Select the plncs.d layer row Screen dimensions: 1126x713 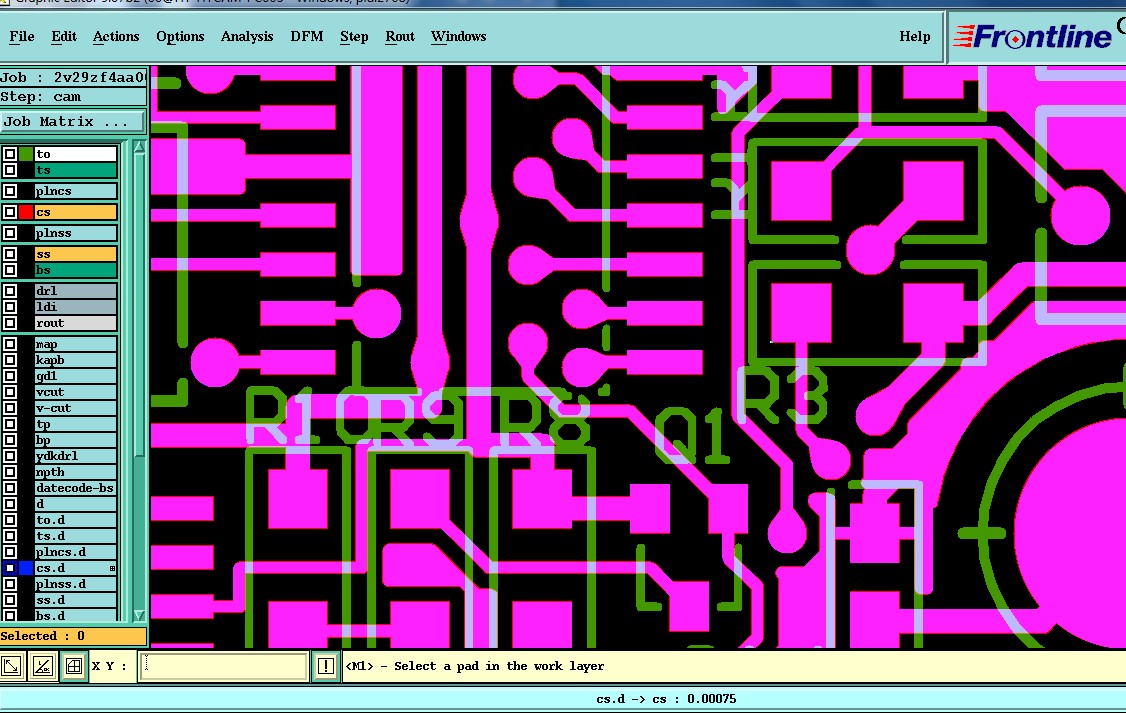pos(75,552)
